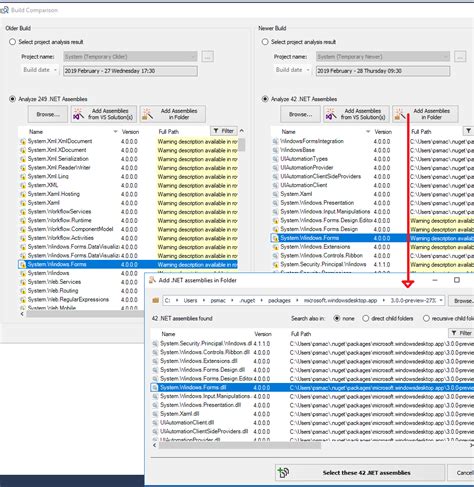Open Filter in Older Build assembly list
The height and width of the screenshot is (487, 474).
[224, 131]
